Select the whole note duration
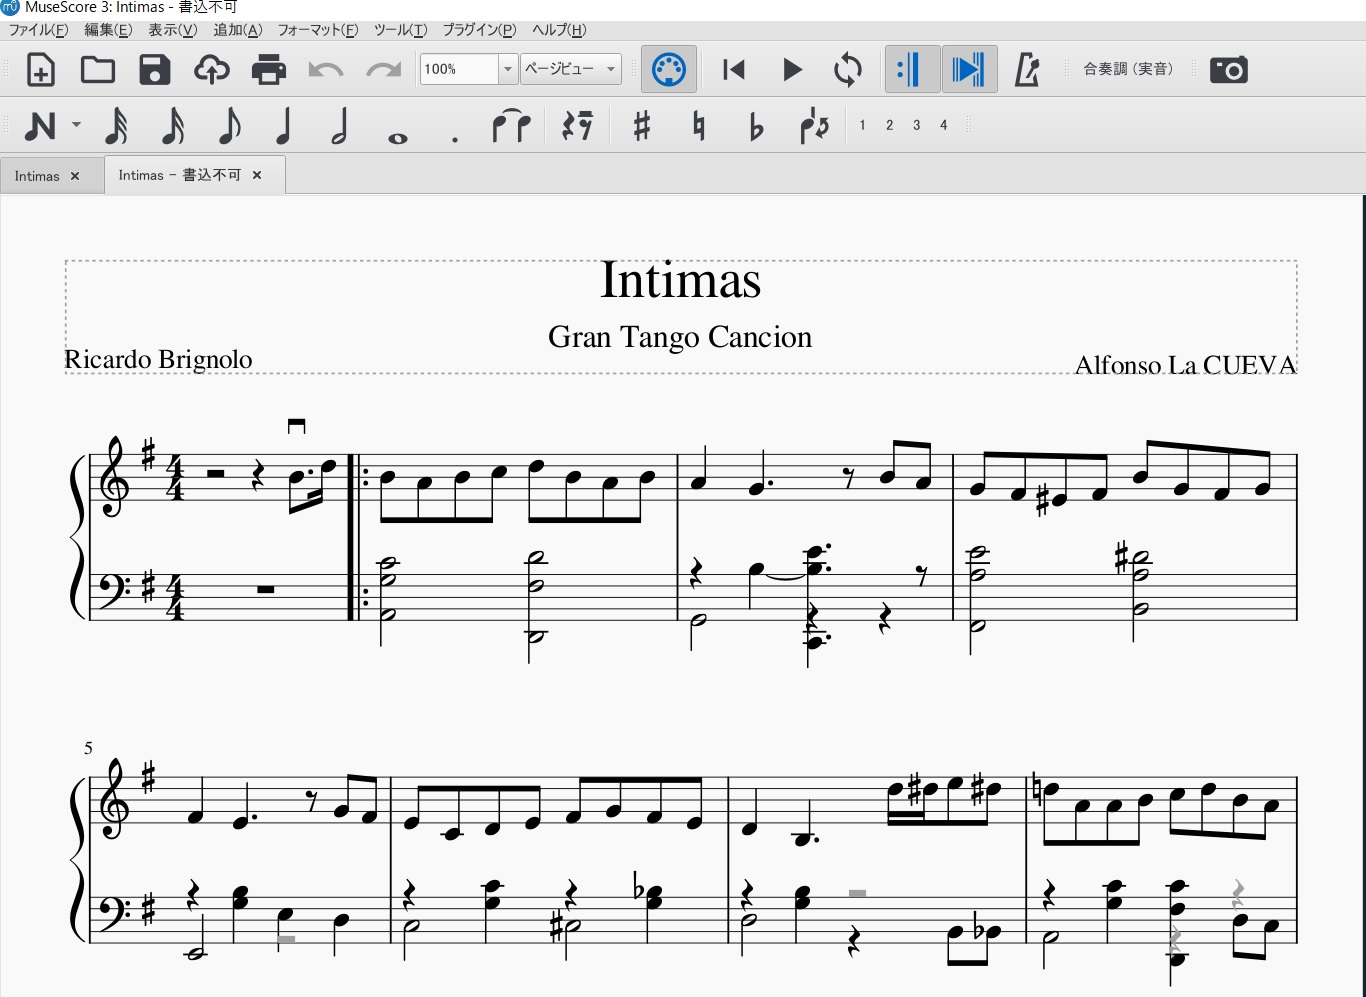Viewport: 1366px width, 997px height. (398, 138)
